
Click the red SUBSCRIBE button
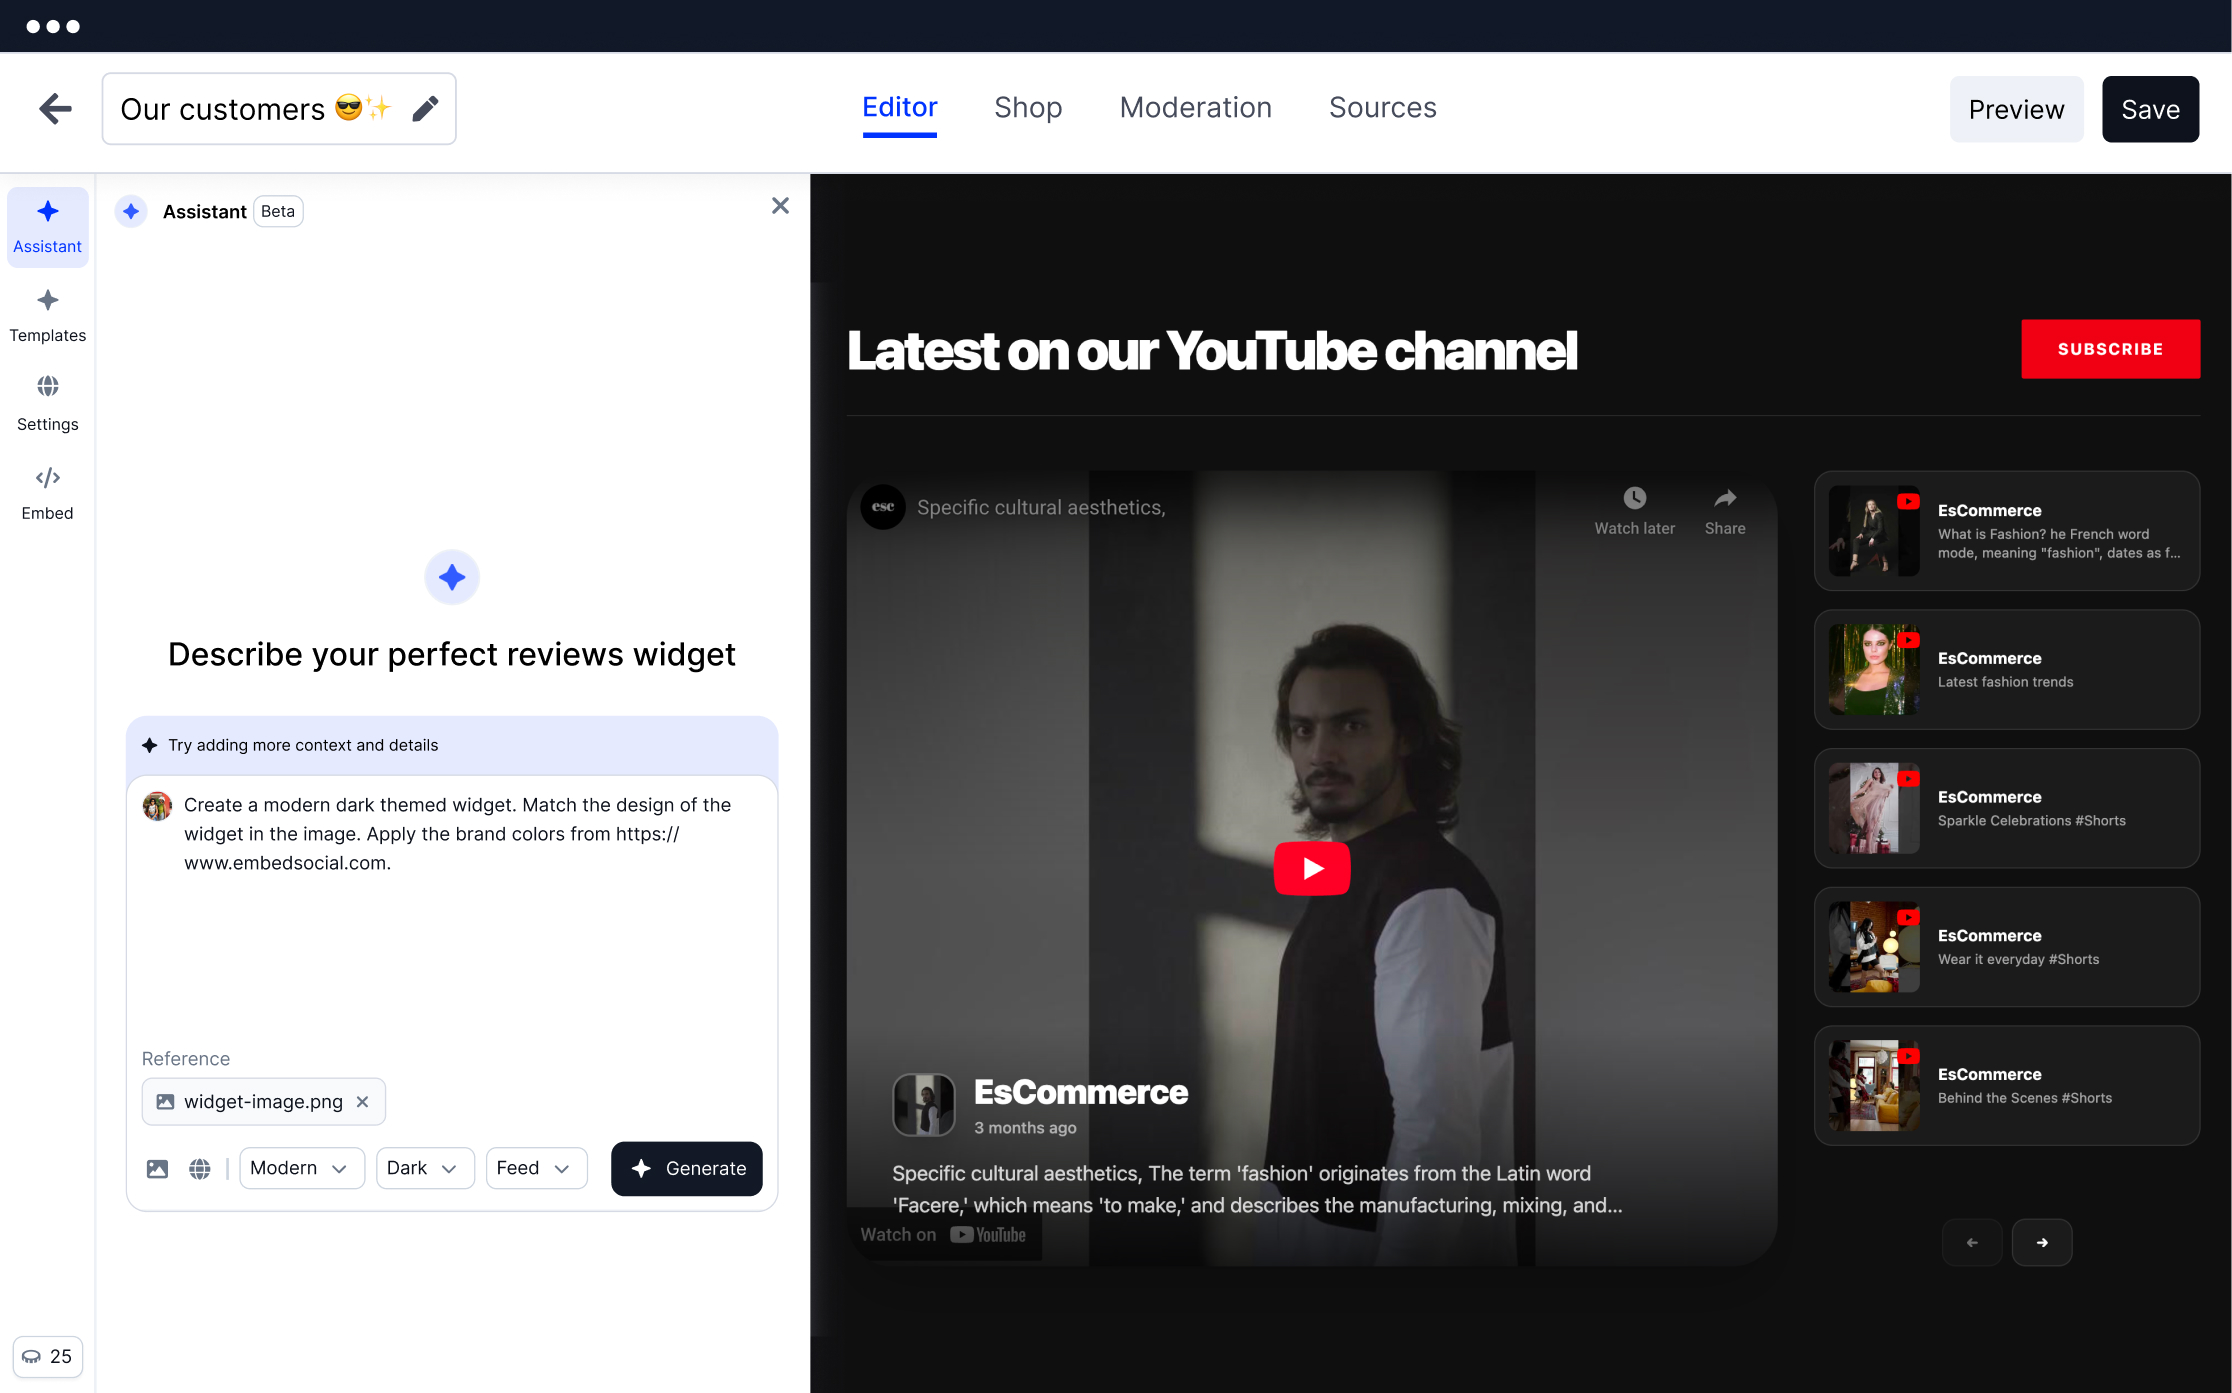tap(2110, 349)
